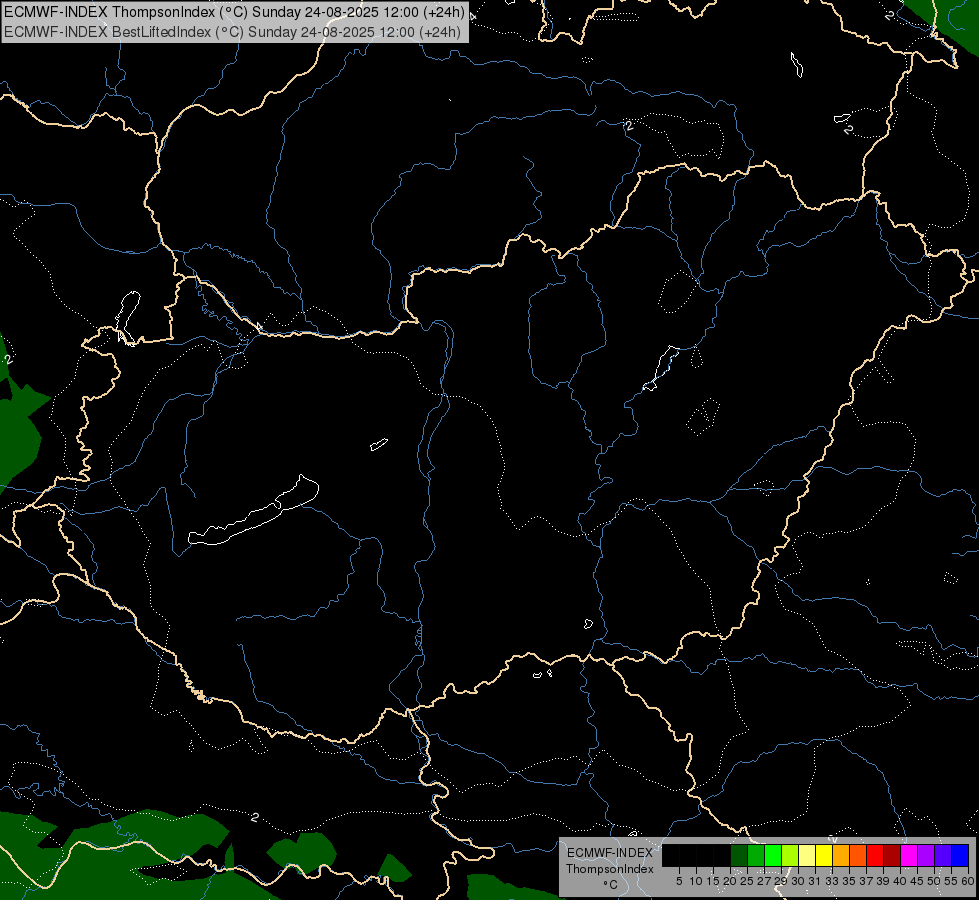Select the blue legend swatch (55–60)
979x900 pixels.
pyautogui.click(x=960, y=855)
